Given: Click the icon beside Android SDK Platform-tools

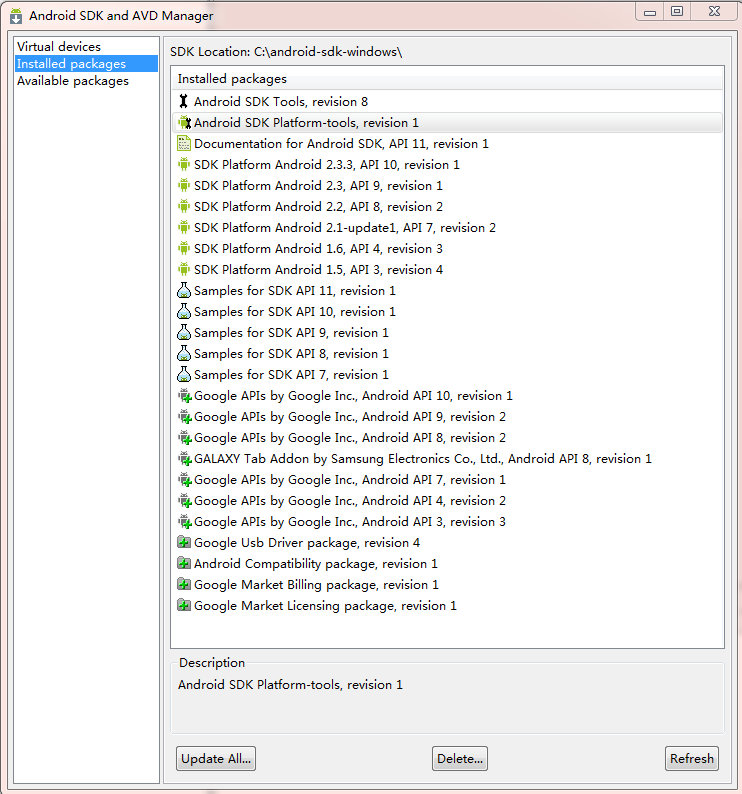Looking at the screenshot, I should pyautogui.click(x=184, y=123).
